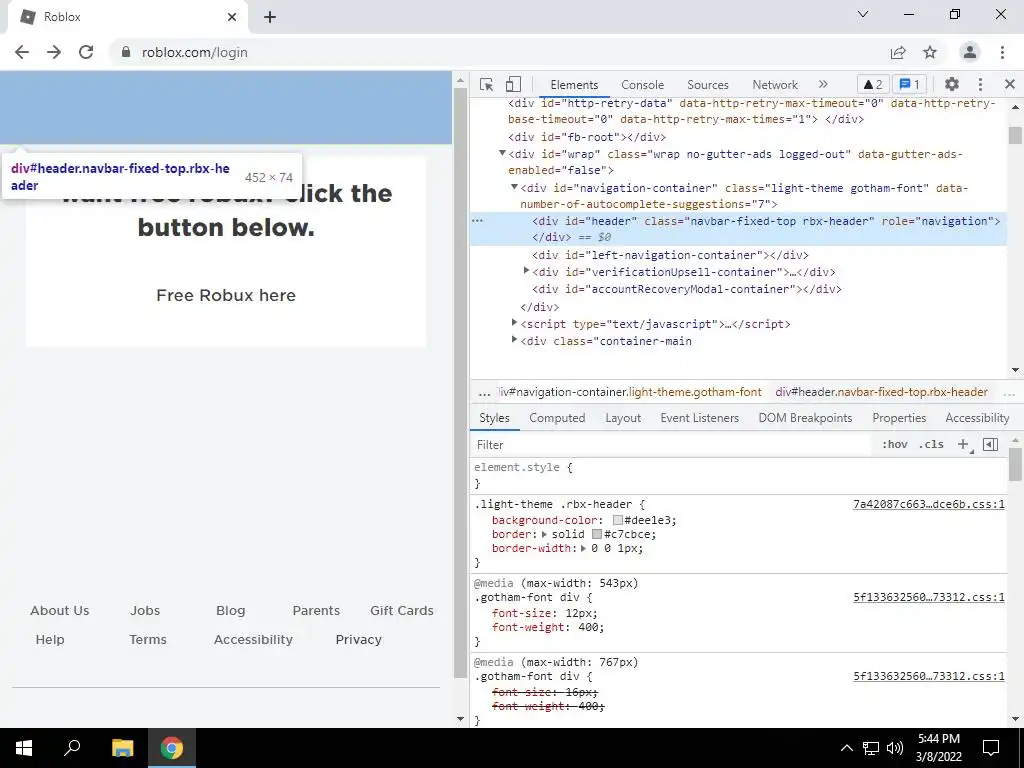The height and width of the screenshot is (768, 1024).
Task: Click breadcrumb div#header.navbar-fixed-top.rbx-header
Action: [x=881, y=392]
